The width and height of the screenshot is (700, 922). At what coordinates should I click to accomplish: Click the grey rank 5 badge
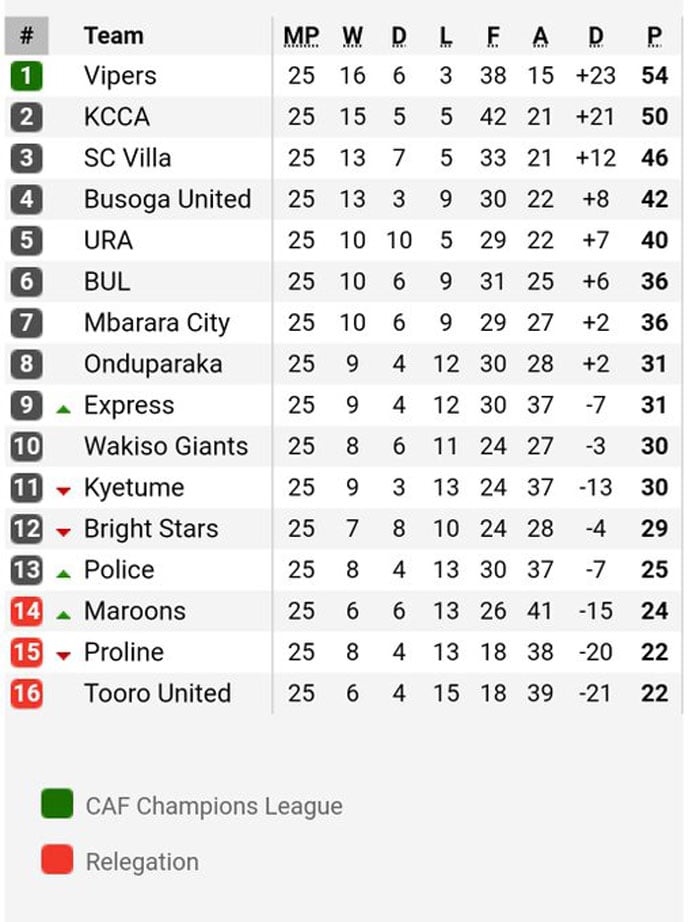[26, 240]
